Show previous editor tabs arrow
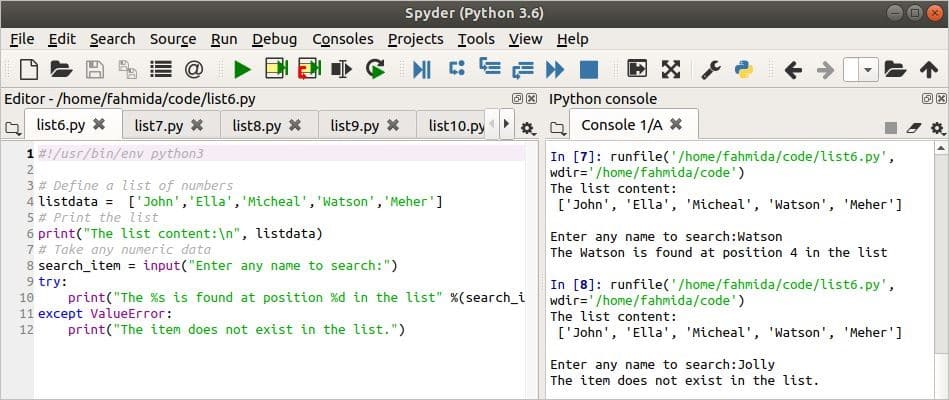 point(492,125)
